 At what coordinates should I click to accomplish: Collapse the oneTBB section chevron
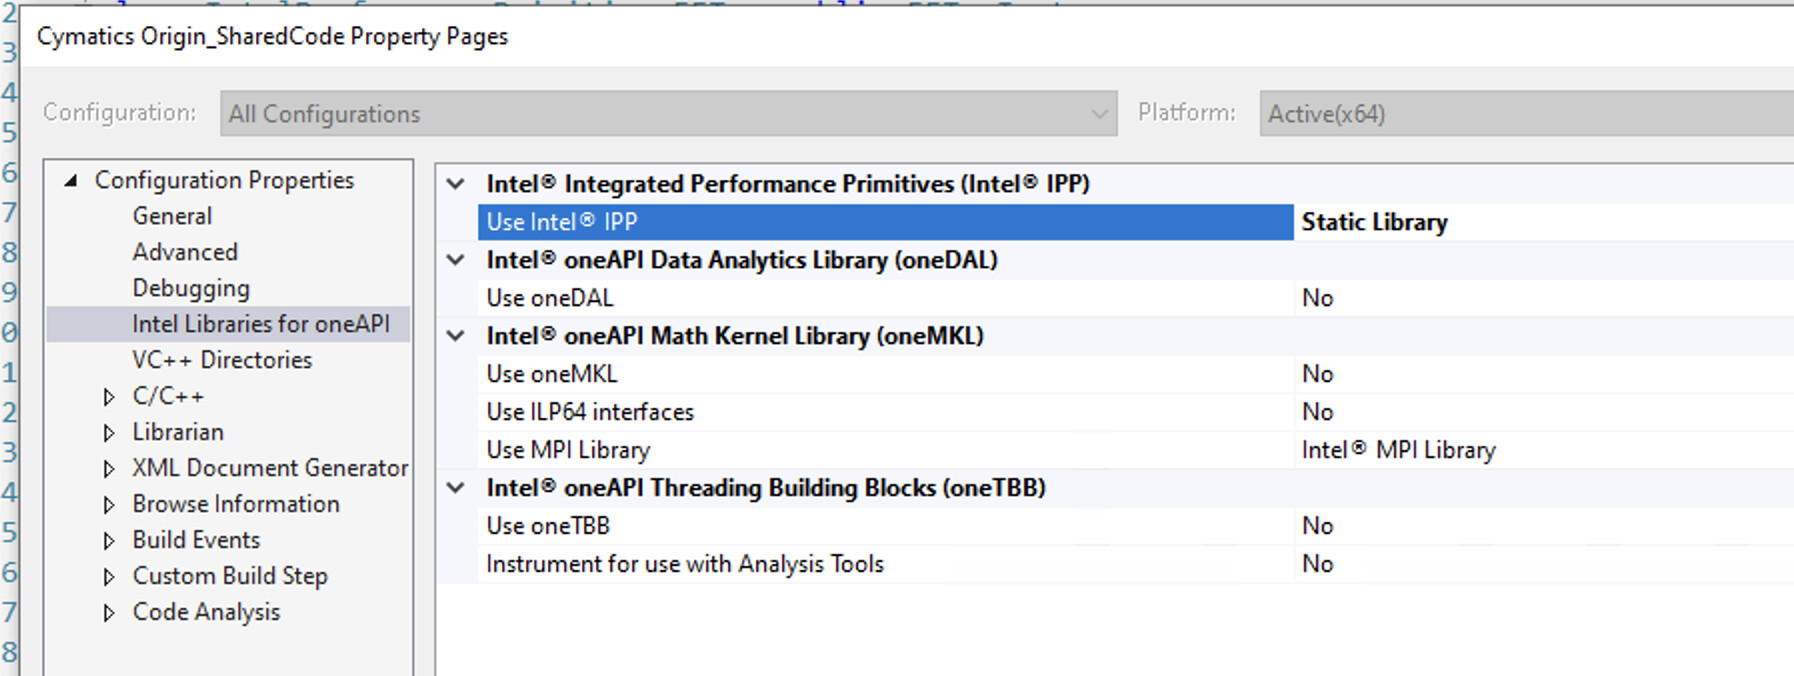click(456, 488)
